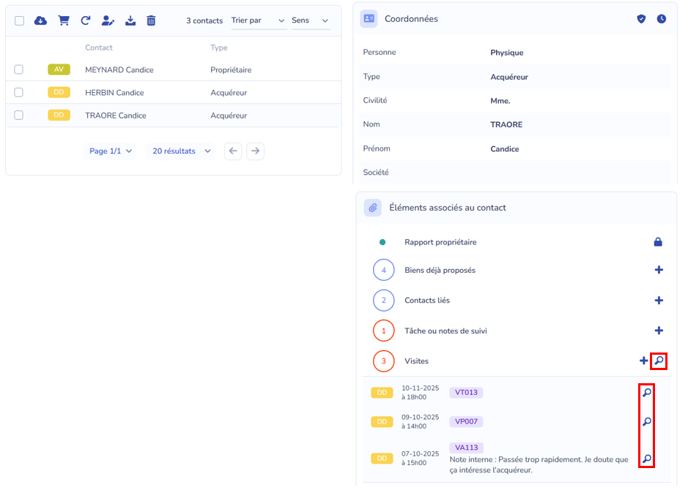688x490 pixels.
Task: Click the Contacts liés count badge
Action: (383, 300)
